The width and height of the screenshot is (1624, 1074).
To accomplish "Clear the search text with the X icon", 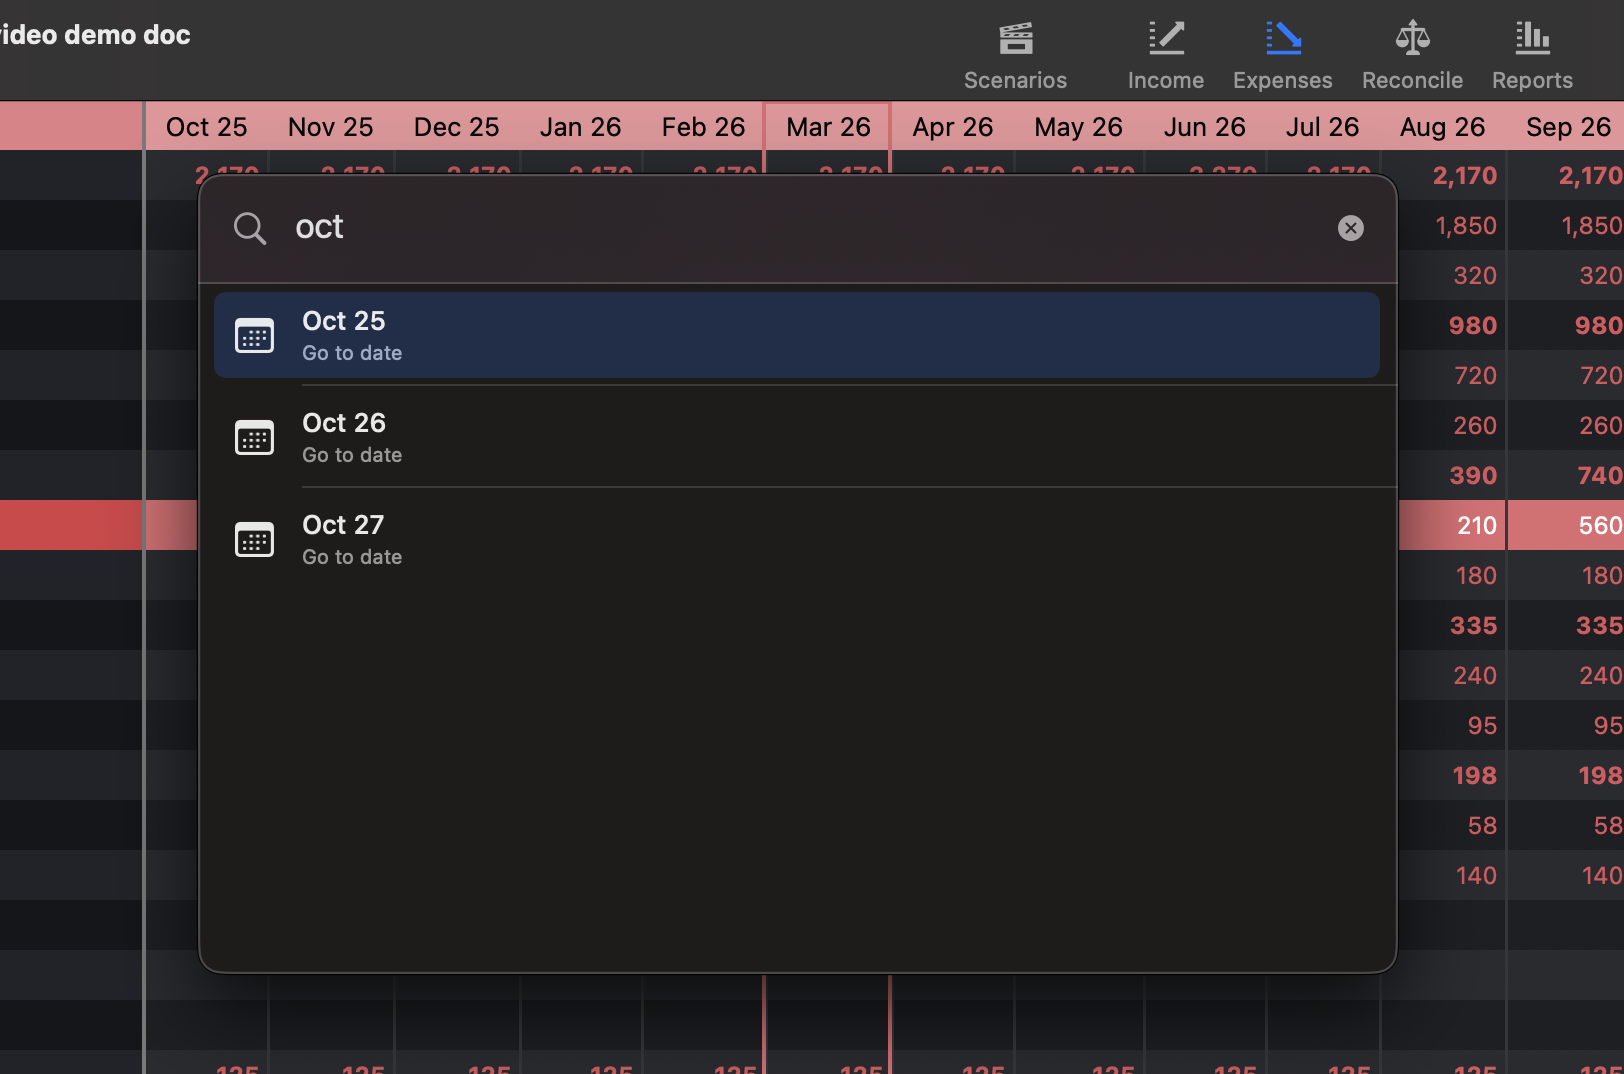I will tap(1351, 228).
